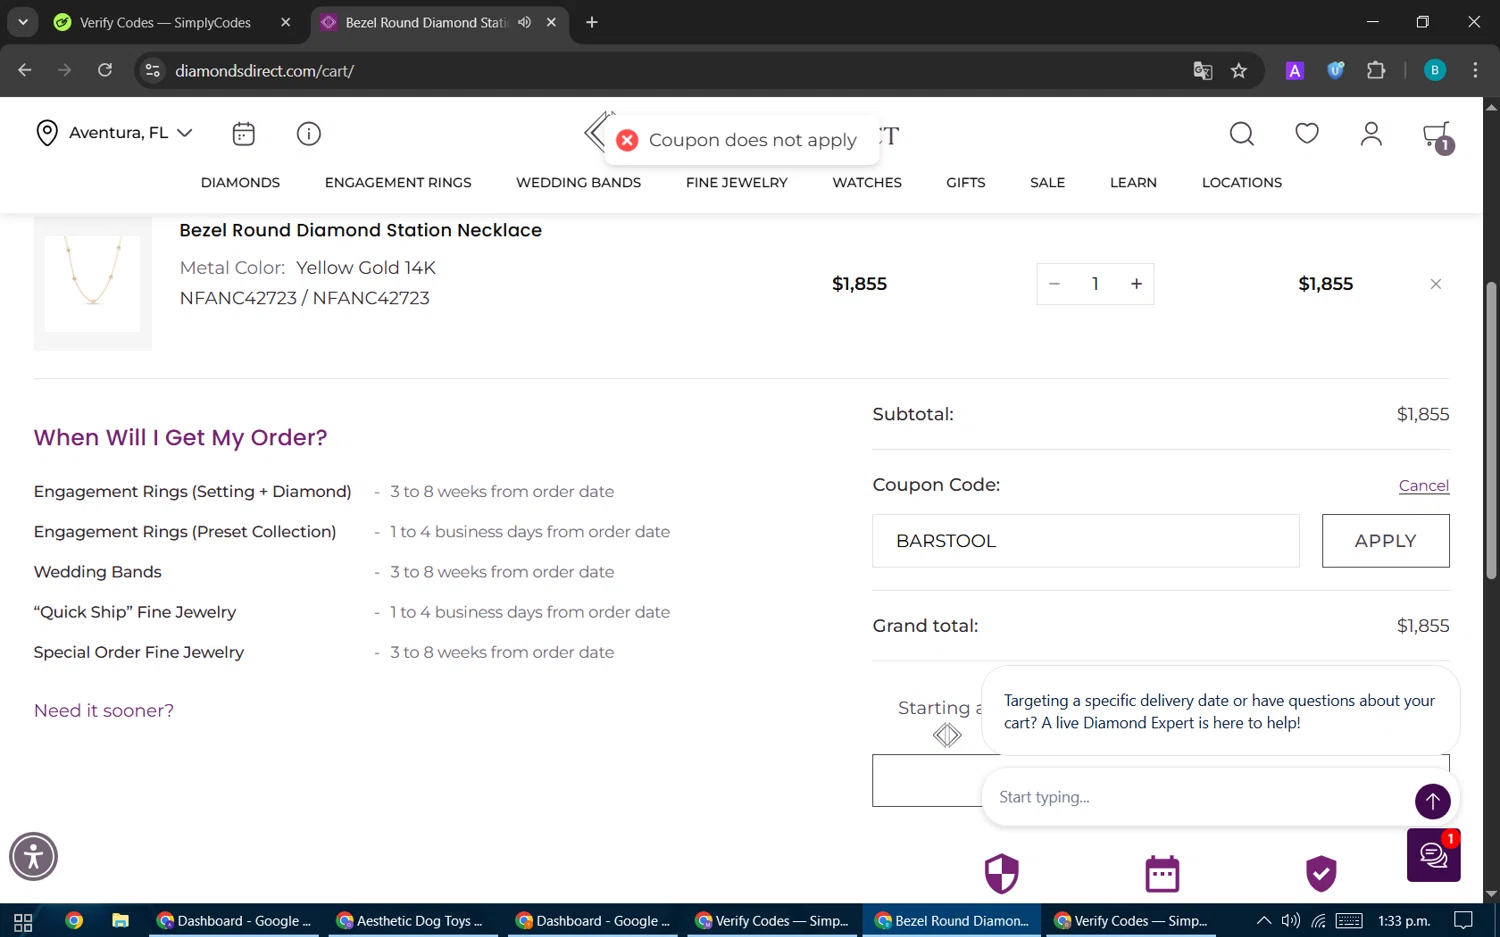Mute tab via speaker icon
This screenshot has height=937, width=1500.
(524, 22)
